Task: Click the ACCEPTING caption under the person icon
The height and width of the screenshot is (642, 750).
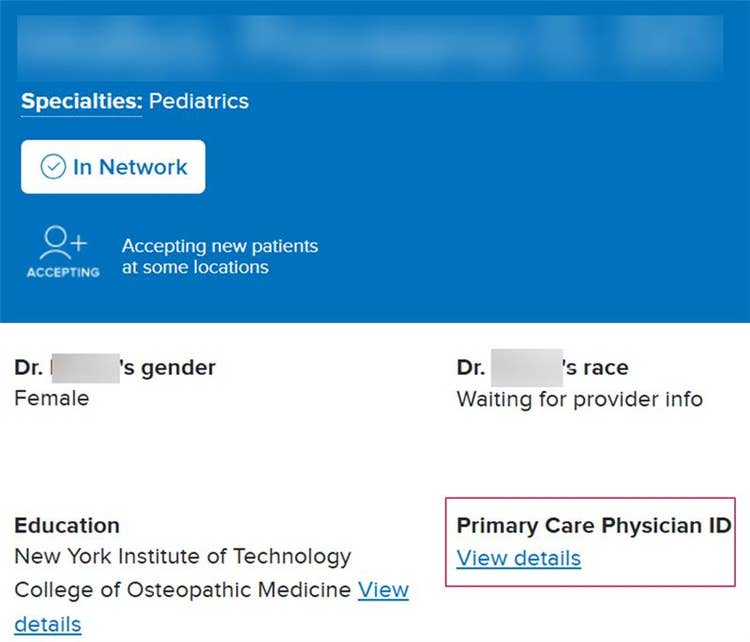Action: point(63,272)
